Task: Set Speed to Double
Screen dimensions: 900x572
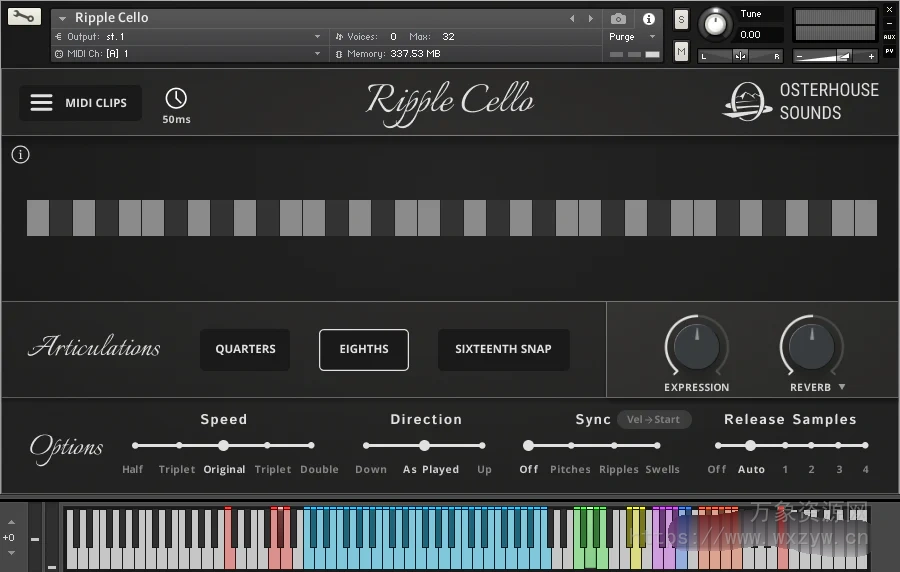Action: 319,469
